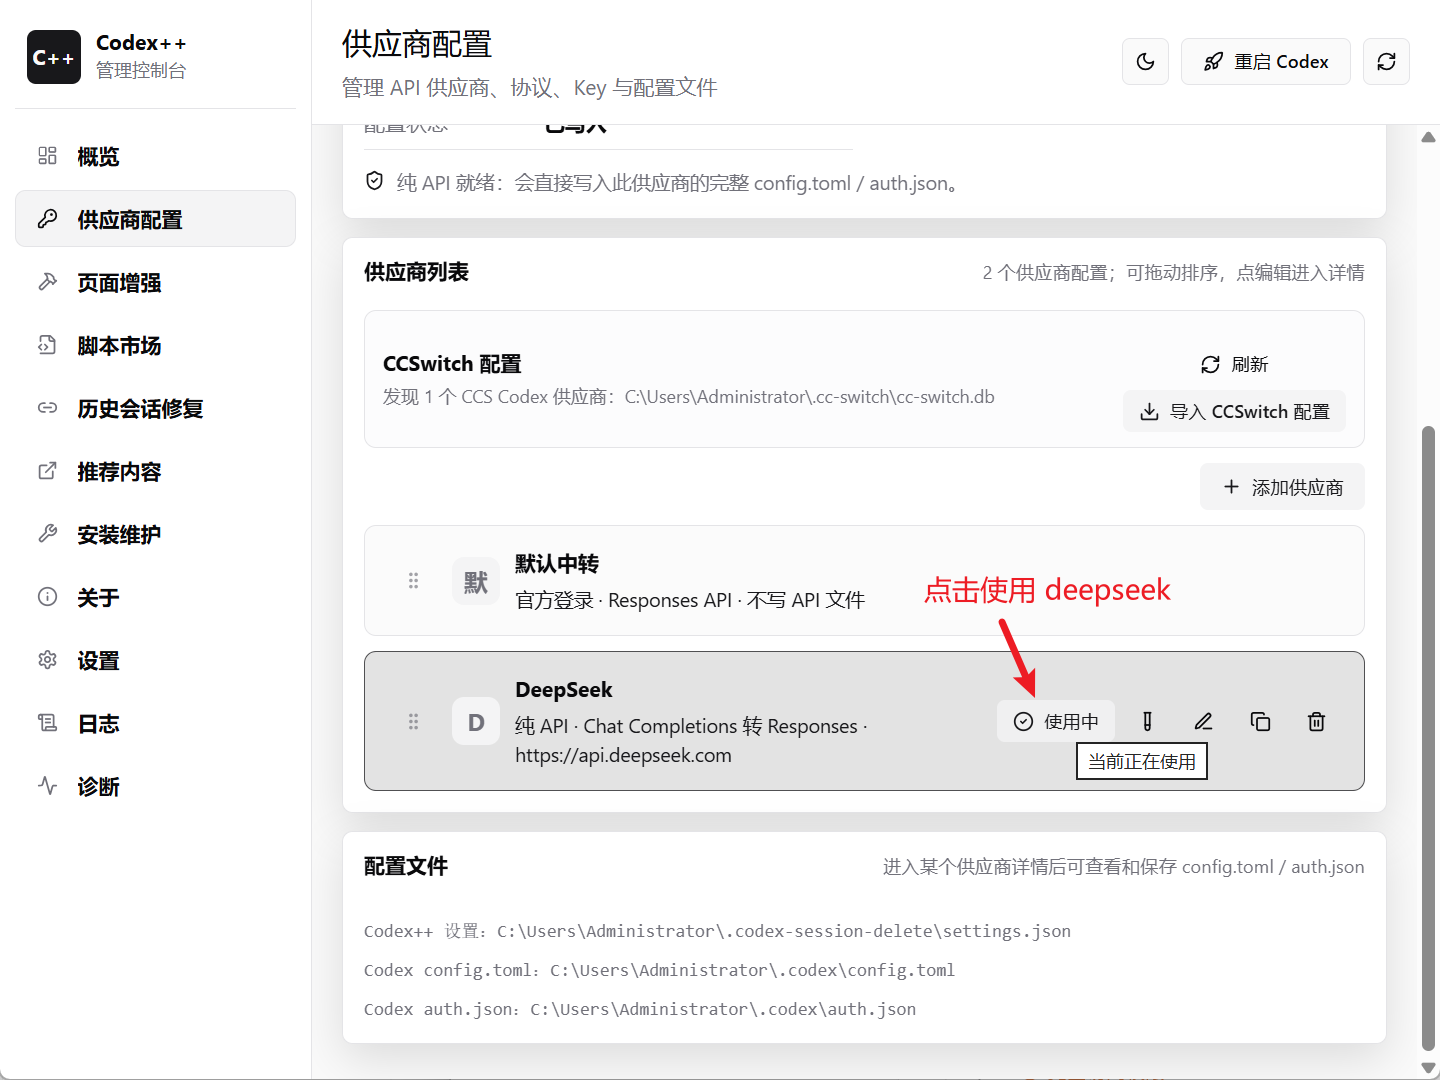Open 诊断 in the sidebar
The height and width of the screenshot is (1080, 1440).
pyautogui.click(x=156, y=786)
